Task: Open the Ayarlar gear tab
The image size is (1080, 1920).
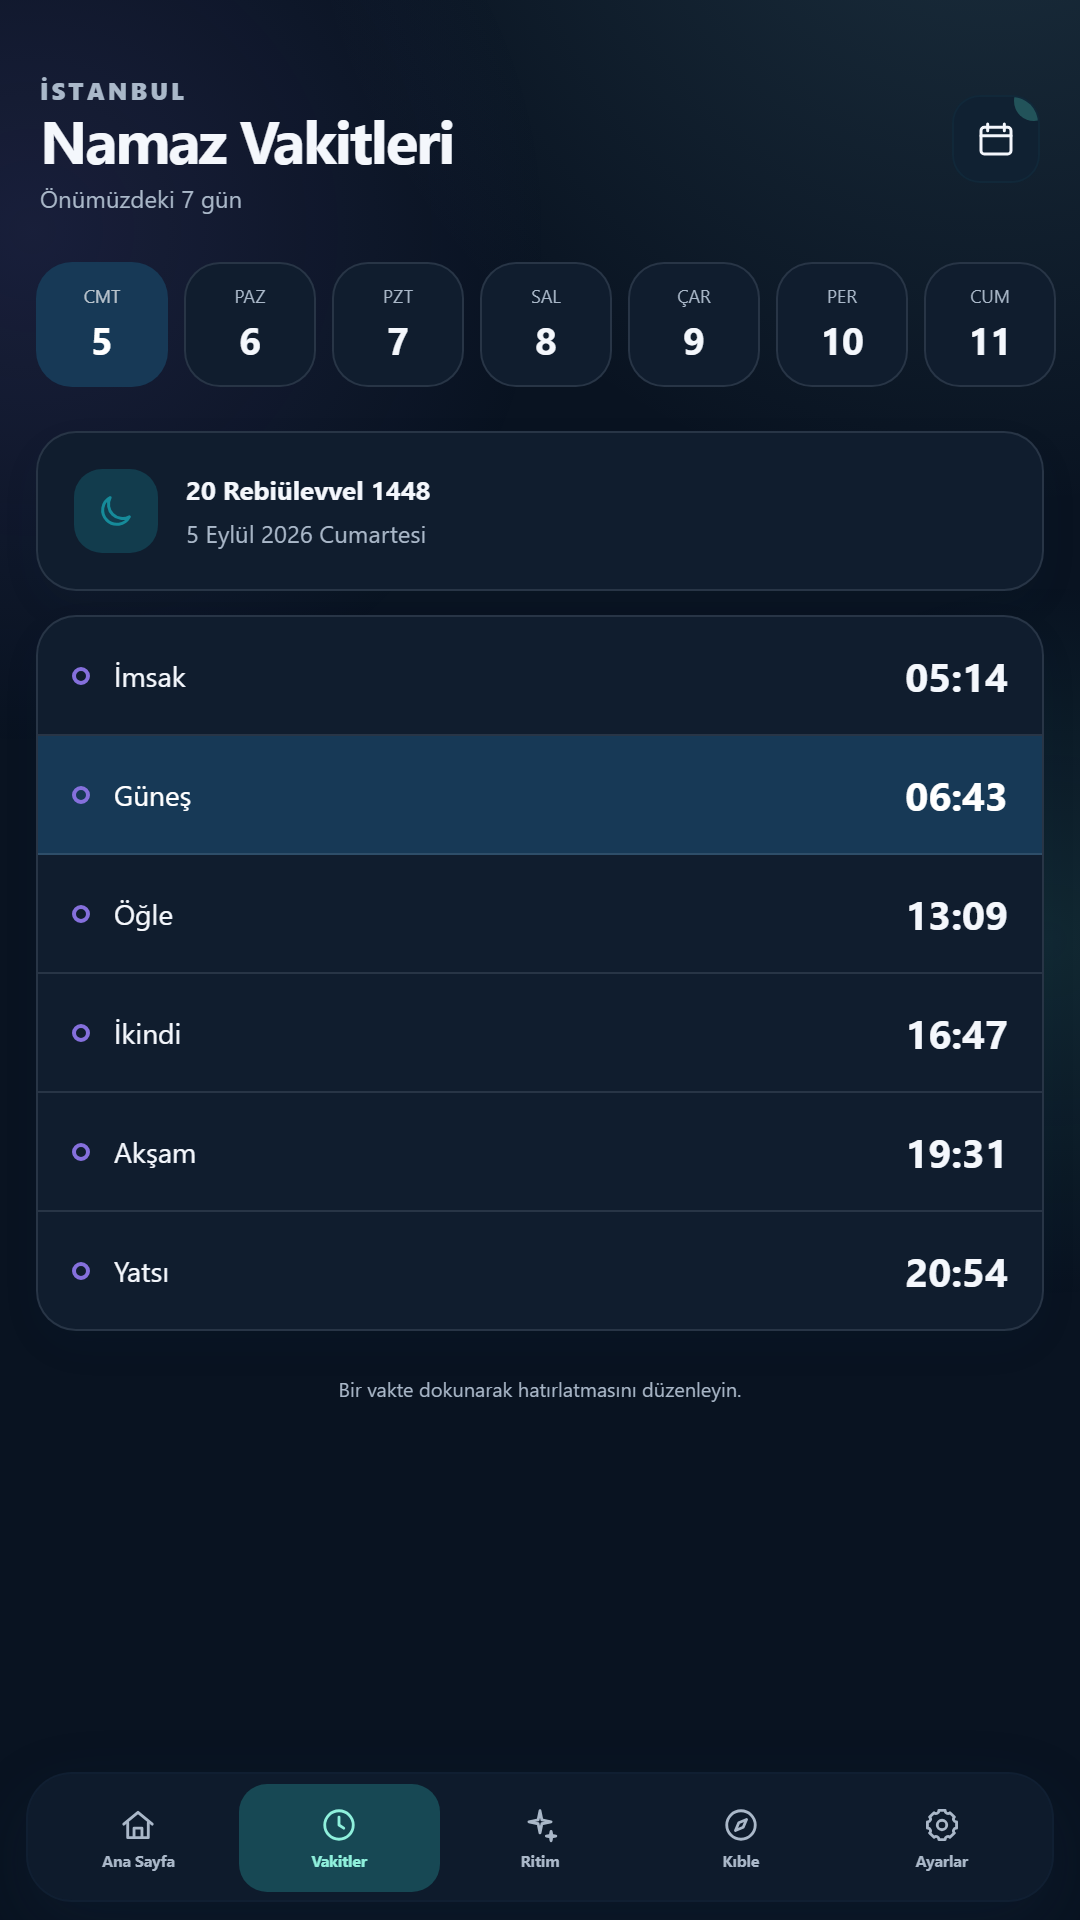Action: [942, 1838]
